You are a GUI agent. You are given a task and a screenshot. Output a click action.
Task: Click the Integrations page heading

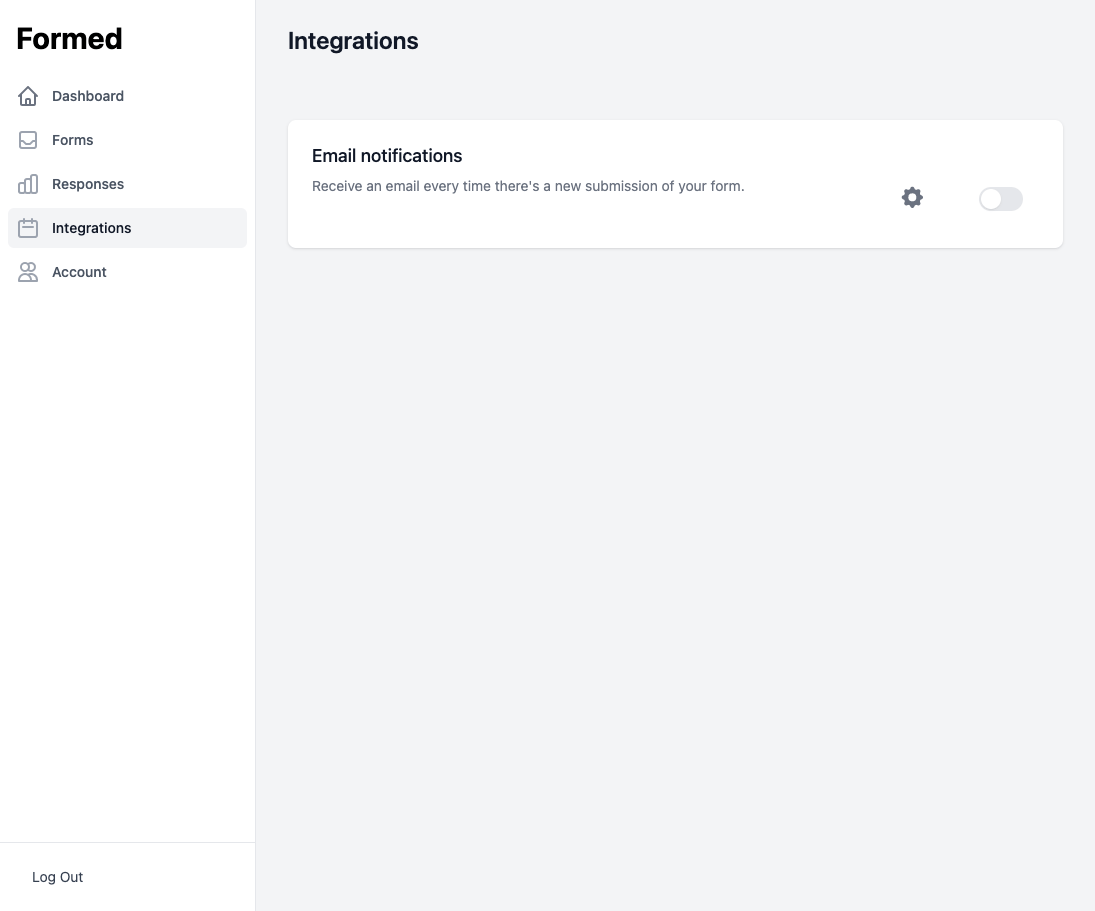353,41
